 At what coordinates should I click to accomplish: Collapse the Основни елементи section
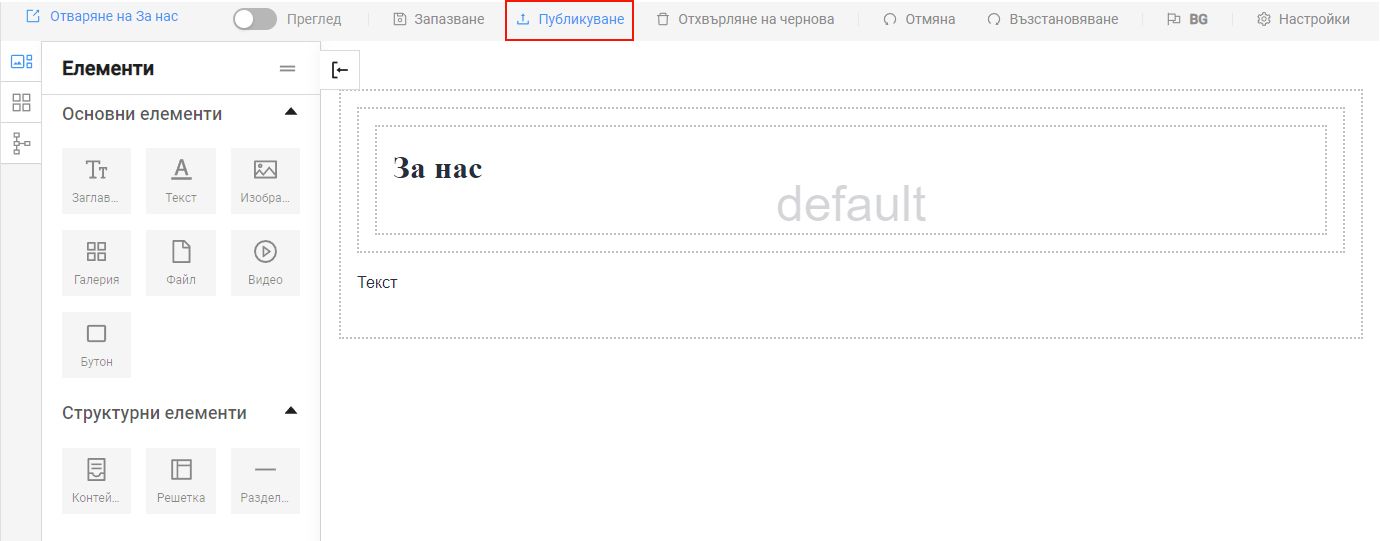click(x=291, y=112)
